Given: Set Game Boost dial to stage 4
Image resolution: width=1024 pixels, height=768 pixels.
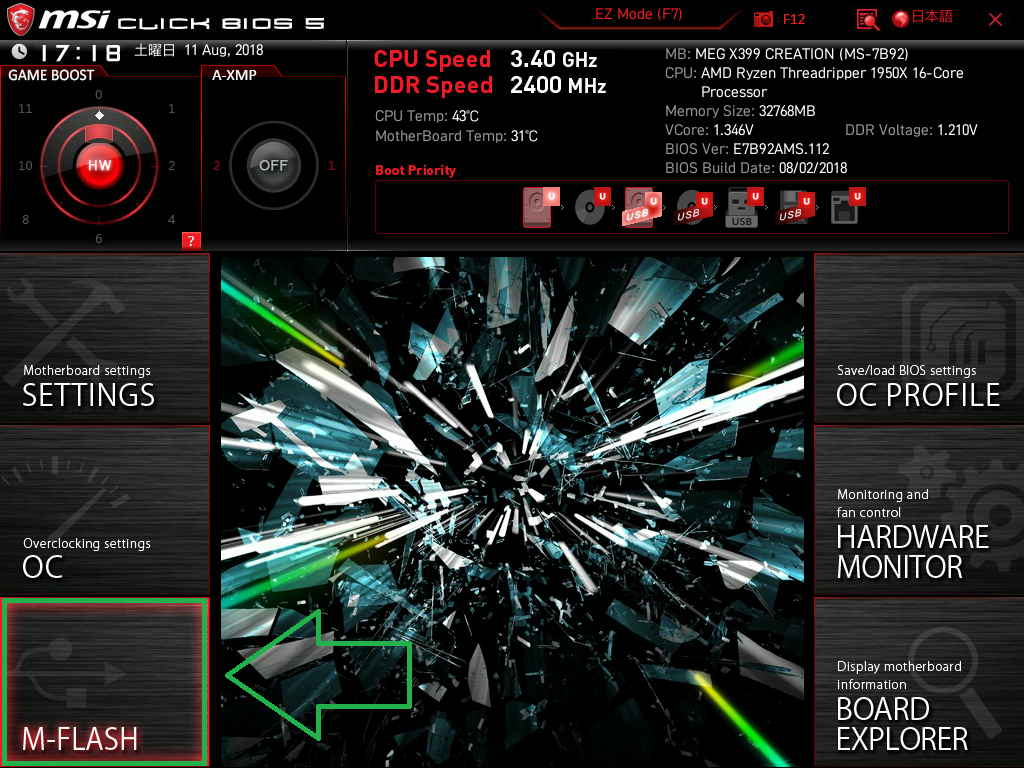Looking at the screenshot, I should tap(171, 219).
